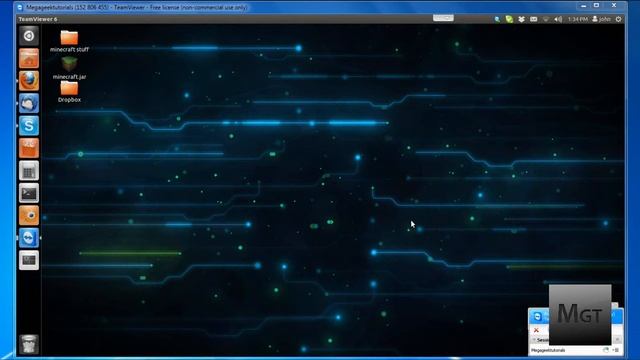
Task: Minimize the TeamViewer remote window
Action: click(584, 6)
